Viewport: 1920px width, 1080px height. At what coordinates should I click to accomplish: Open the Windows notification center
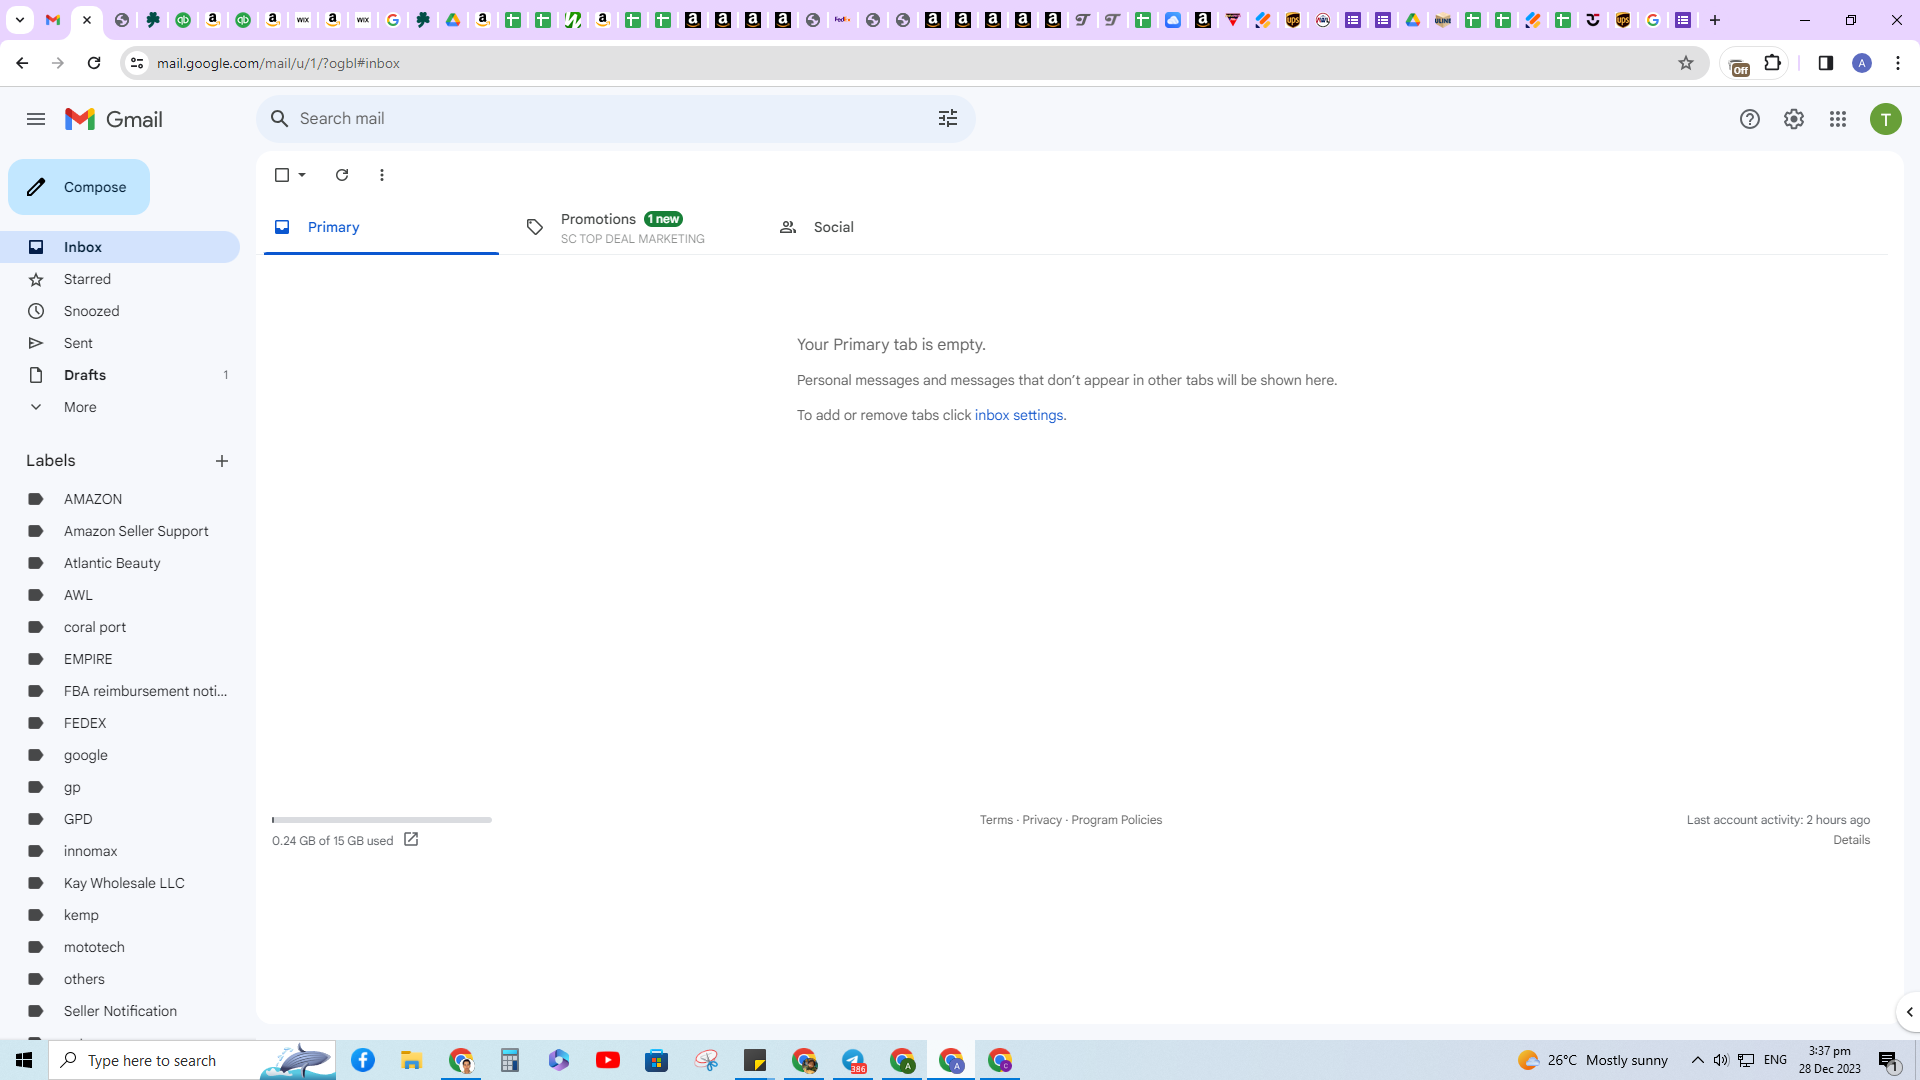1889,1060
